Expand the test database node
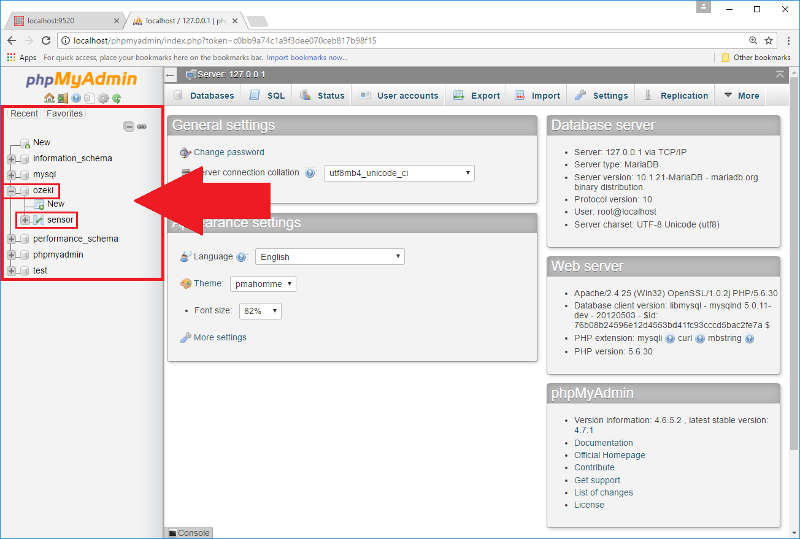The image size is (800, 539). [12, 271]
